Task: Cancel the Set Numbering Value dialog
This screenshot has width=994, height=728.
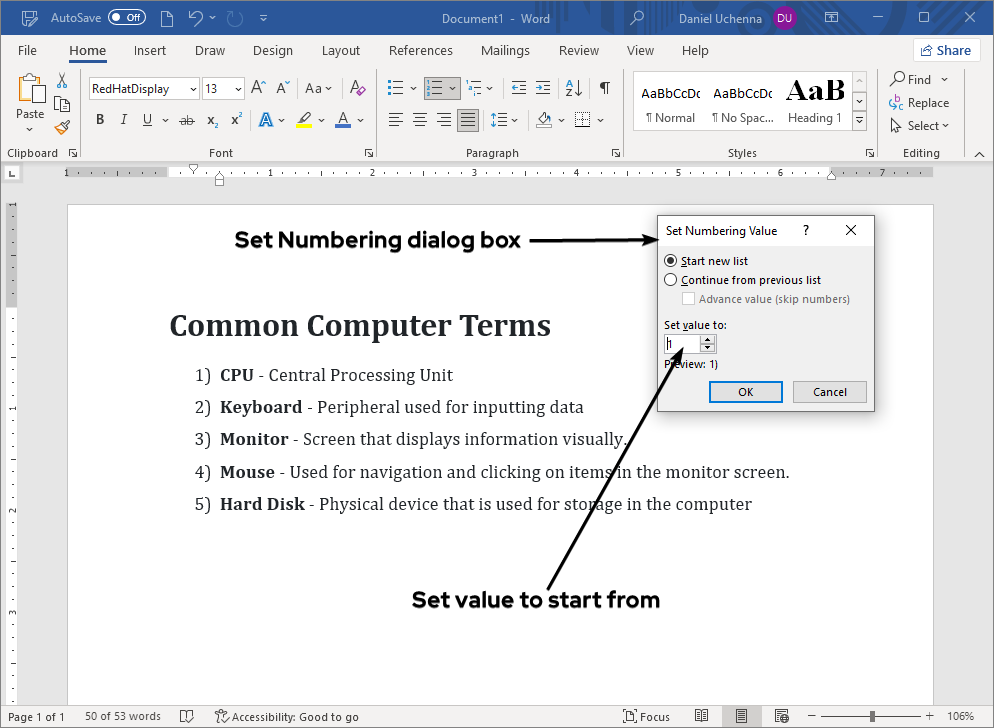Action: tap(829, 392)
